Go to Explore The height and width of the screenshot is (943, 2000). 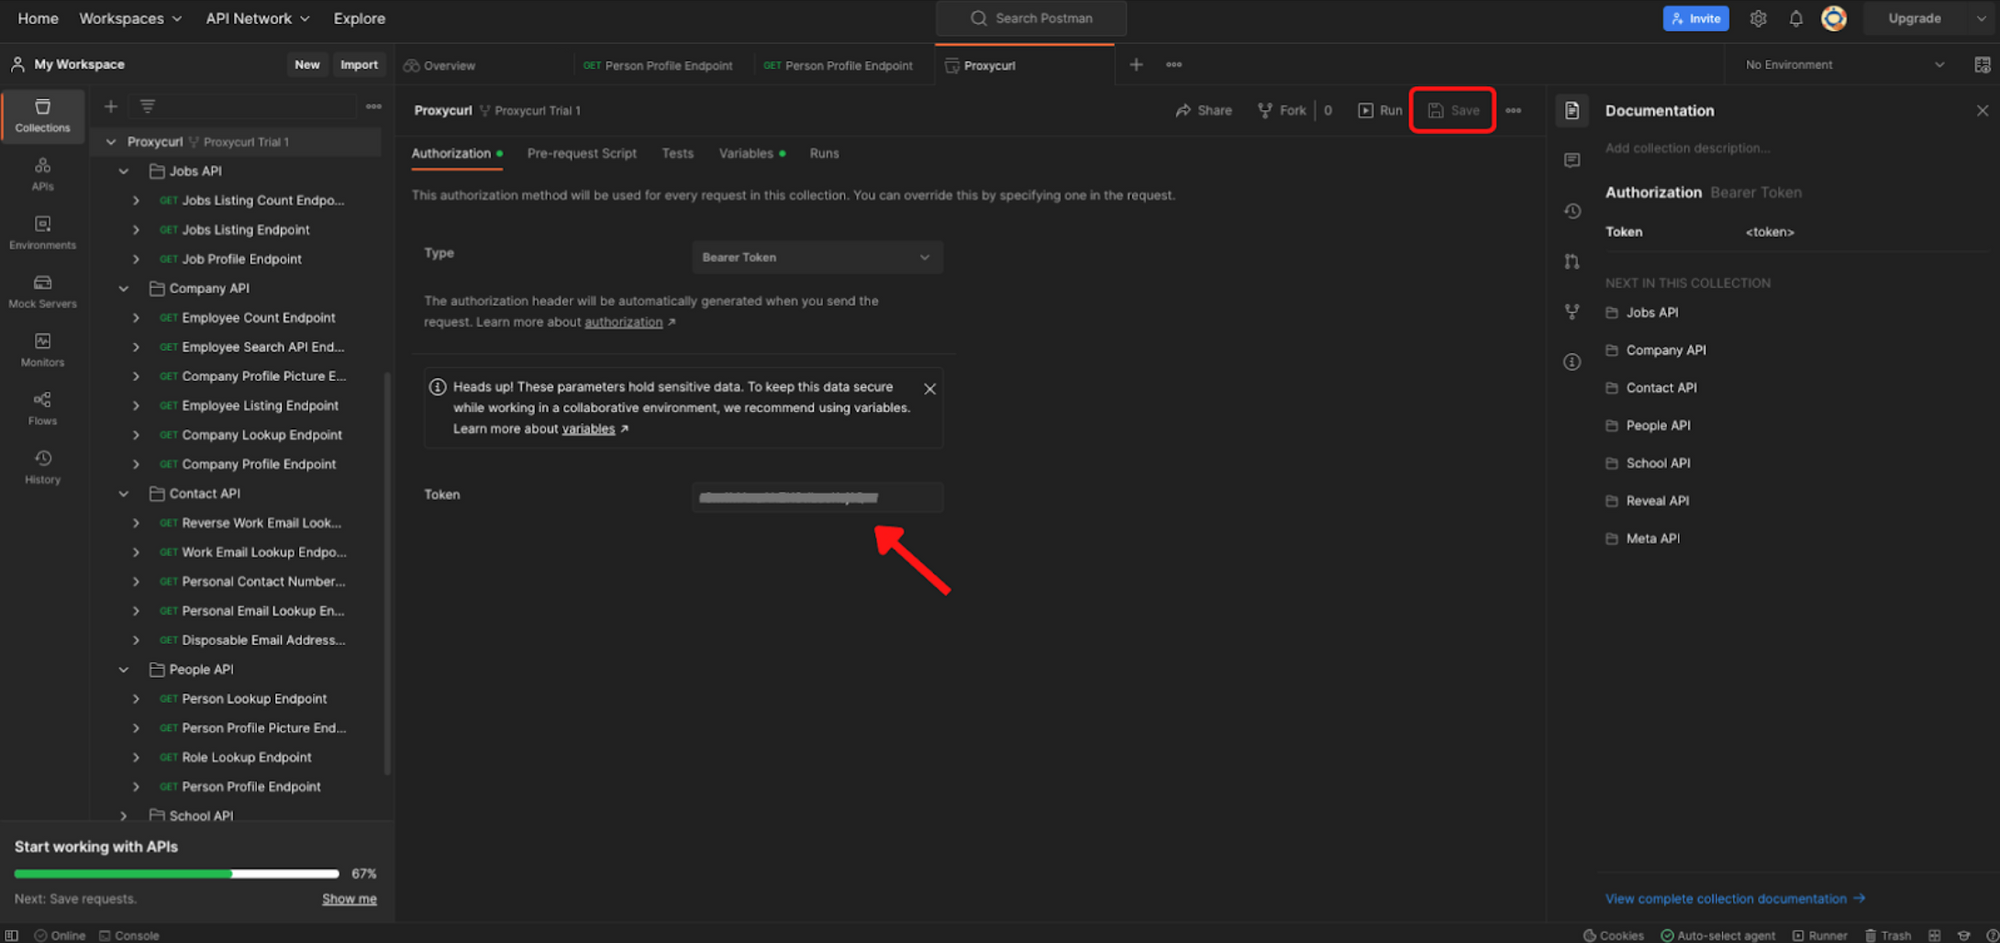(359, 18)
